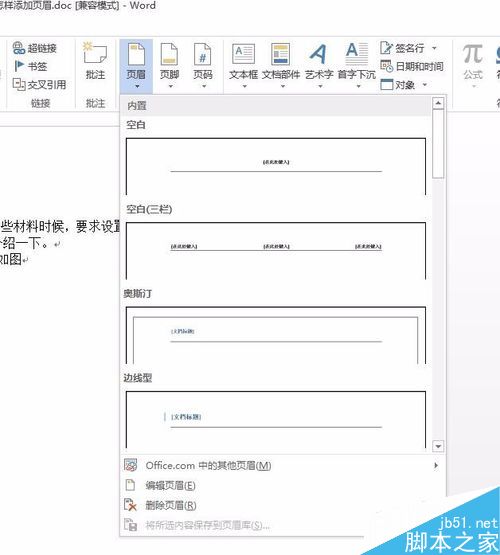Choose 编辑页眉(E) menu item

(282, 485)
